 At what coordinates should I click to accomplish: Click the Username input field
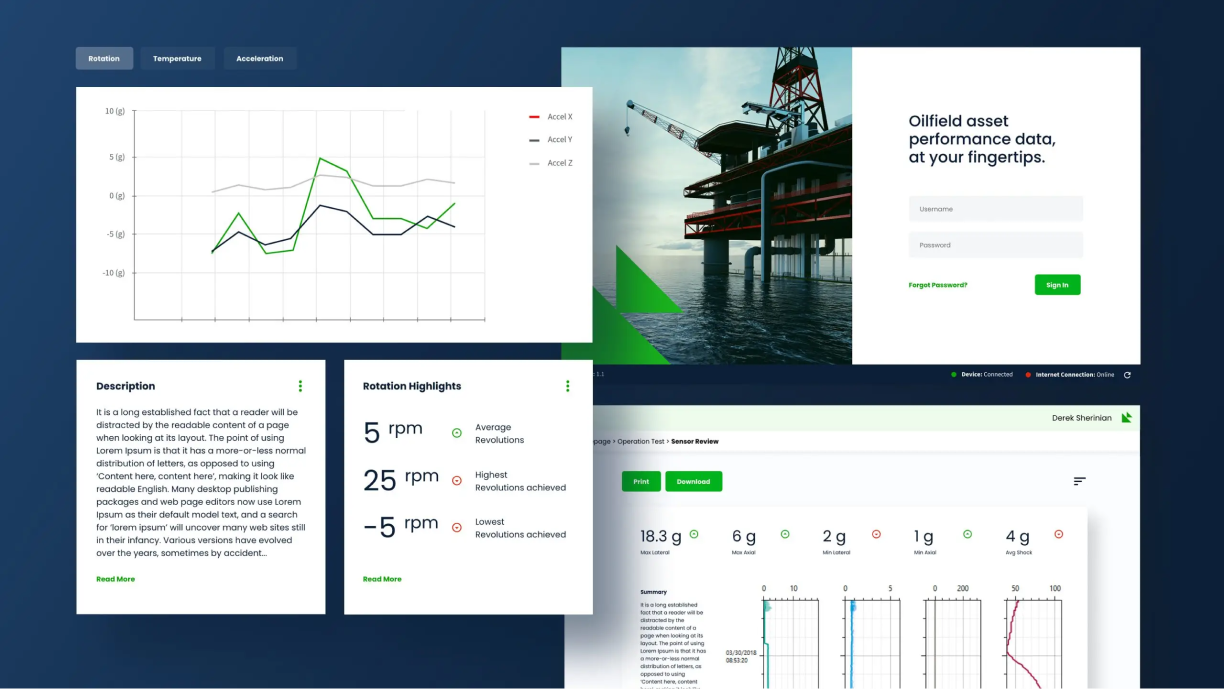(x=995, y=209)
